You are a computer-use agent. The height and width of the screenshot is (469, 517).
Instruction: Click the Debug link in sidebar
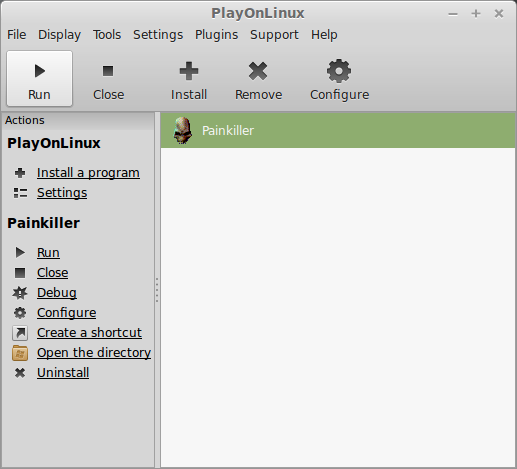click(x=57, y=293)
